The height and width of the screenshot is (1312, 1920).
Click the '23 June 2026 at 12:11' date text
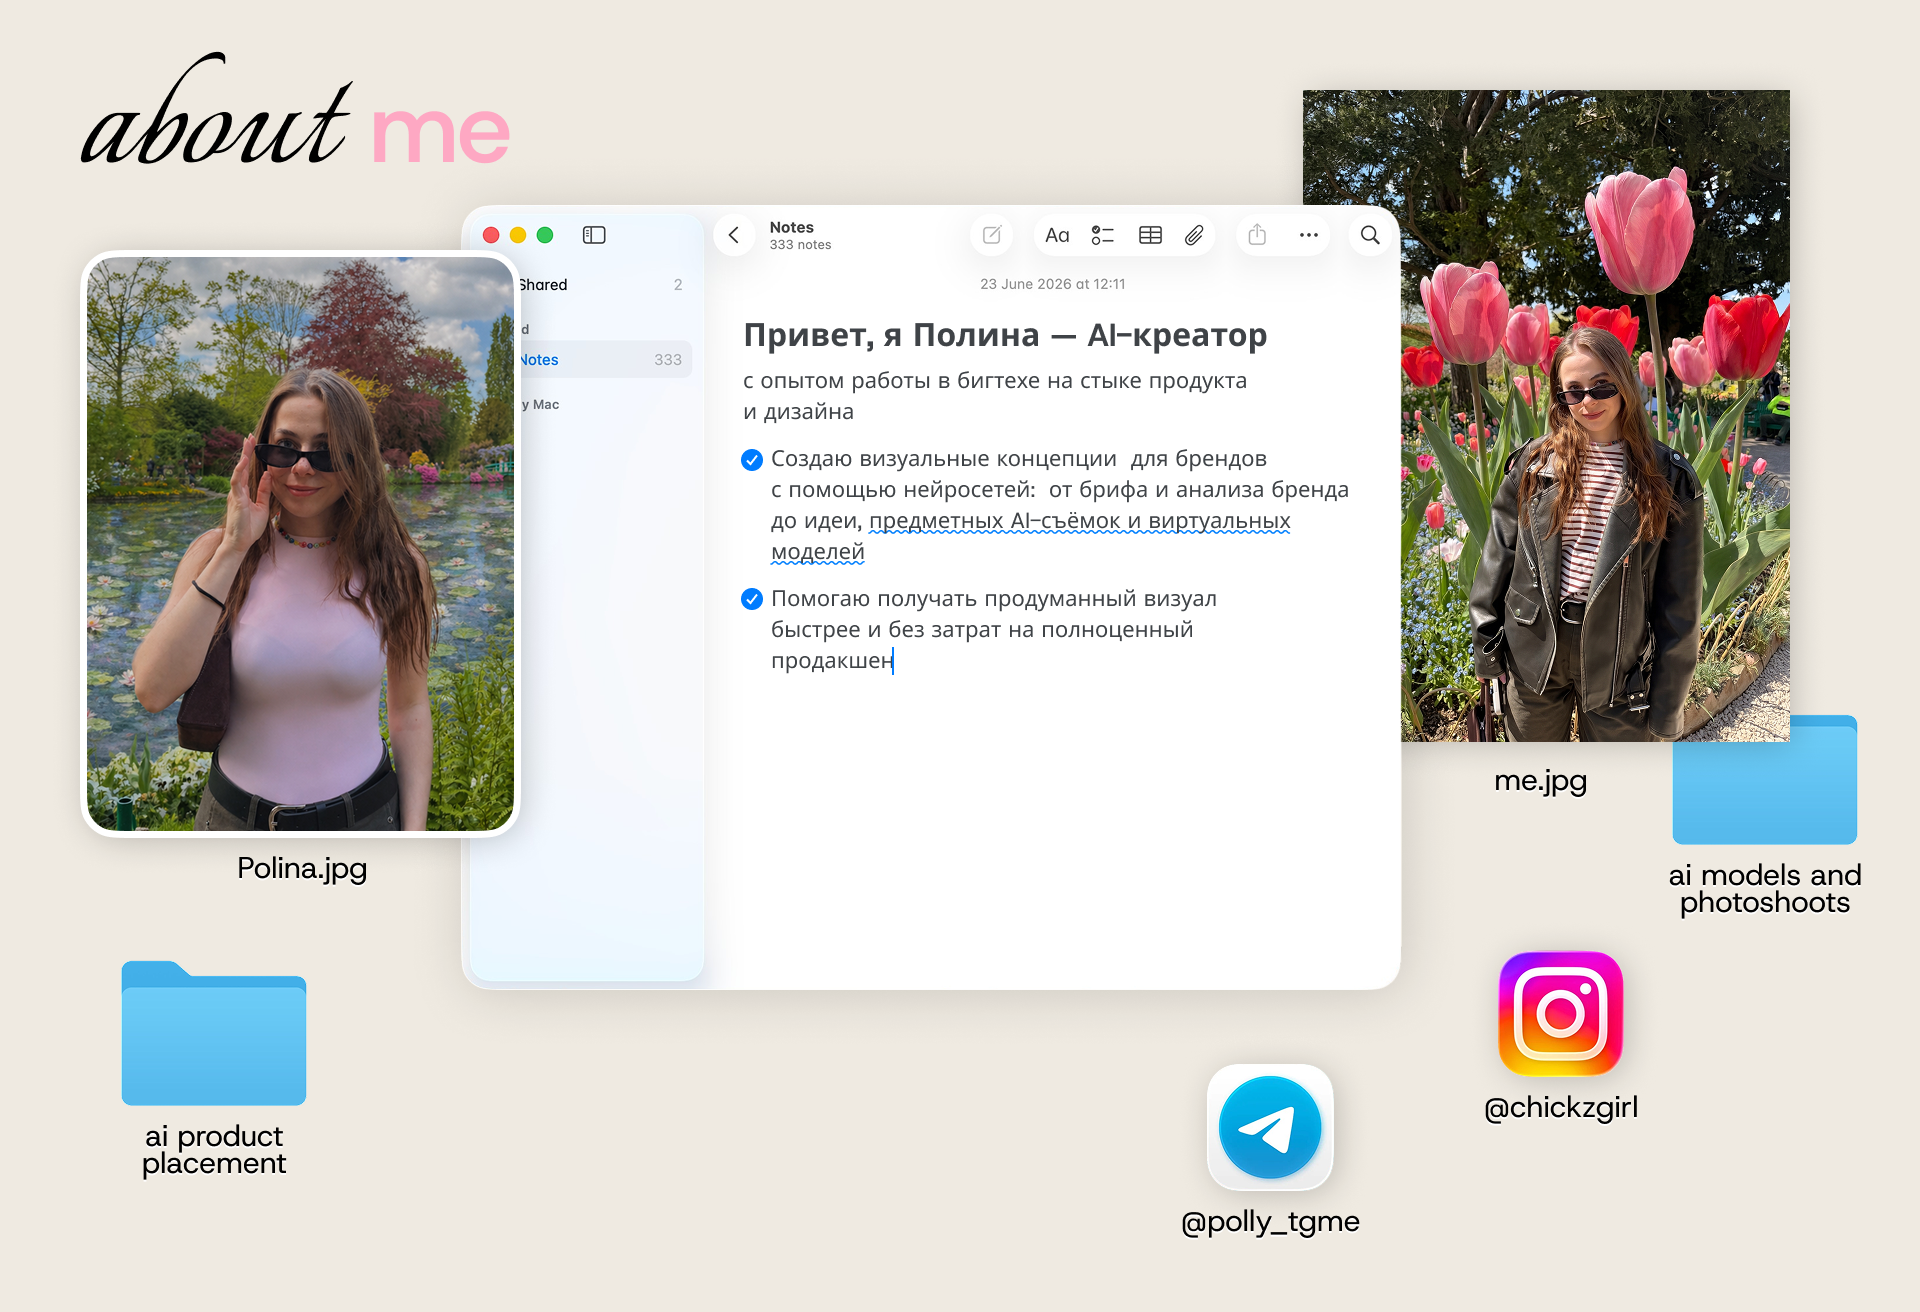coord(1052,284)
